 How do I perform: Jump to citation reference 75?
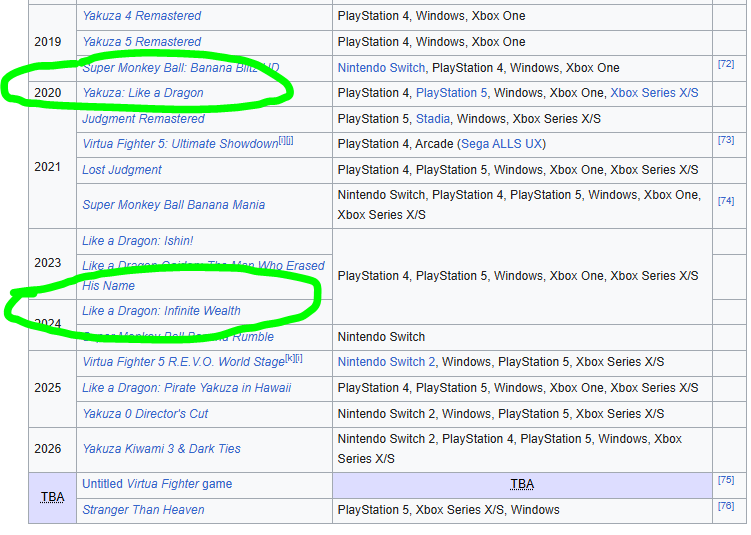coord(726,479)
